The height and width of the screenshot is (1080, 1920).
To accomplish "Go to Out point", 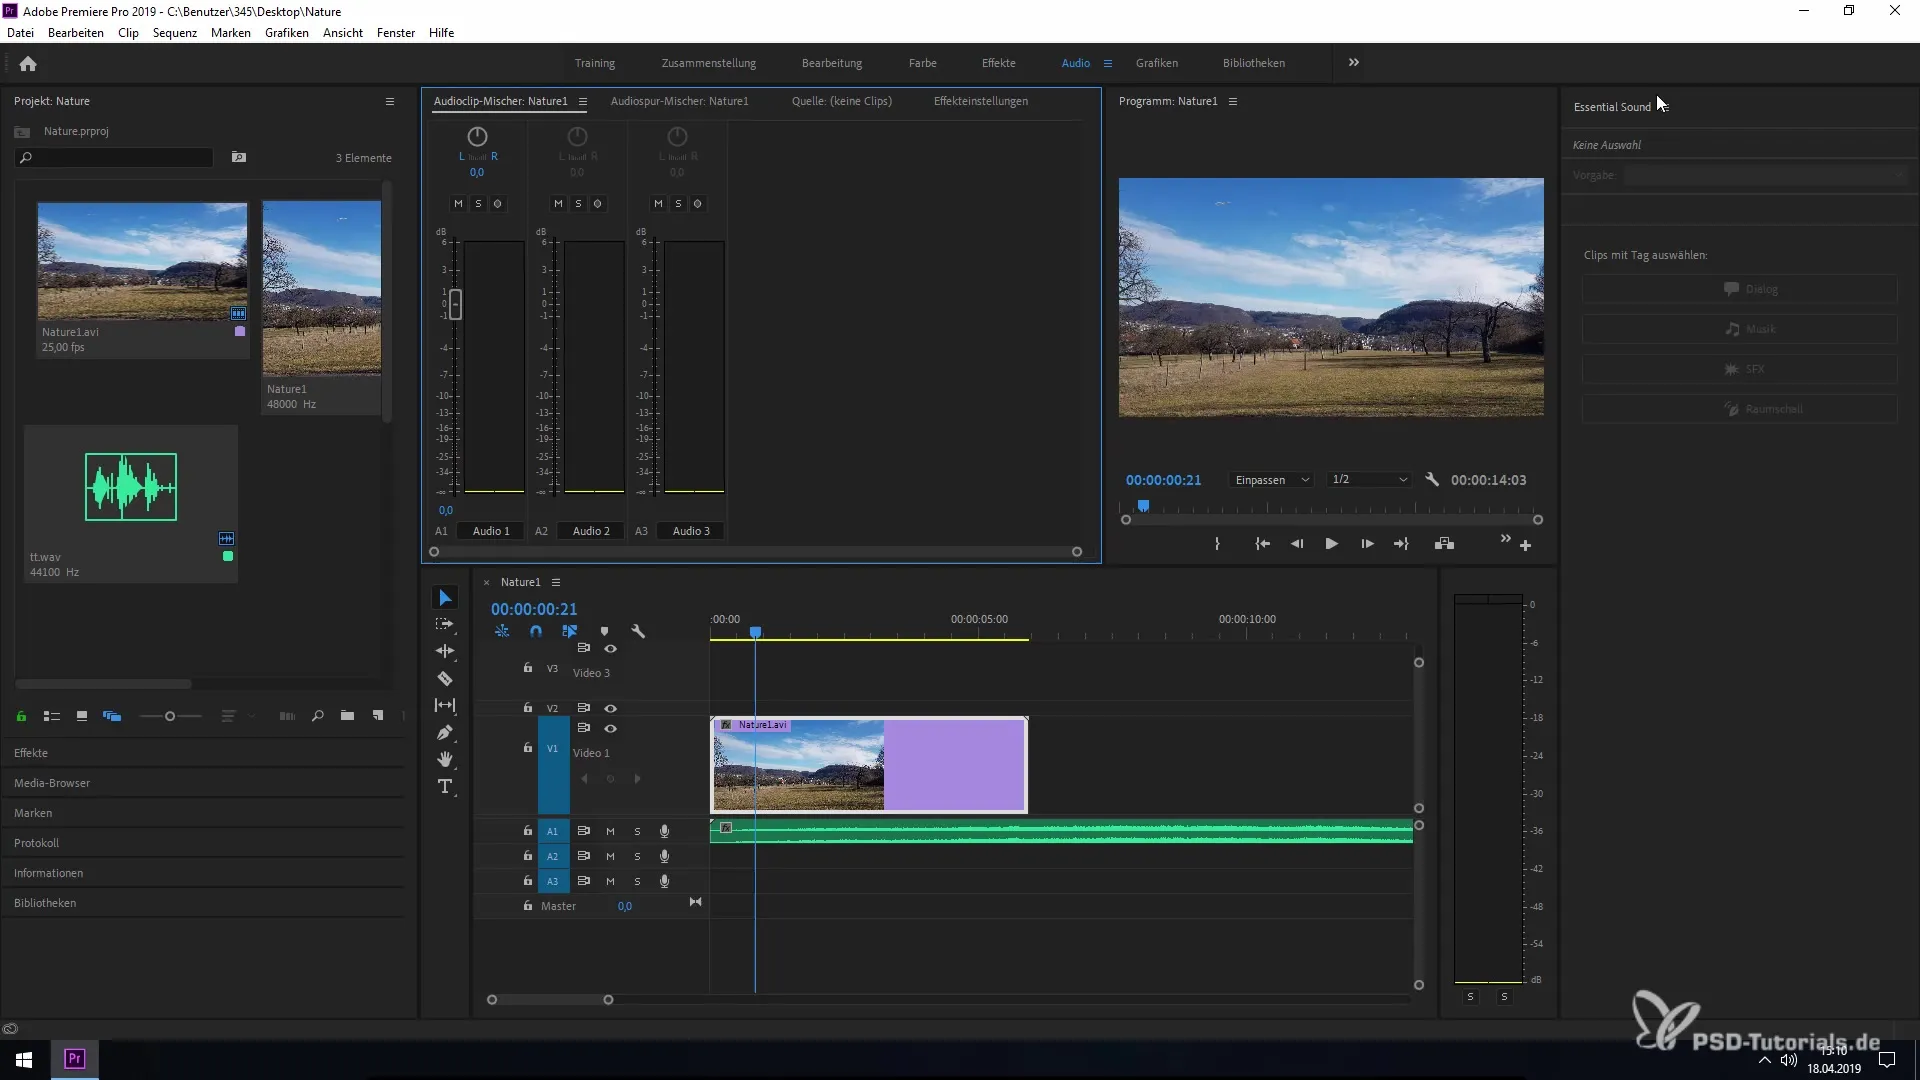I will pyautogui.click(x=1401, y=544).
